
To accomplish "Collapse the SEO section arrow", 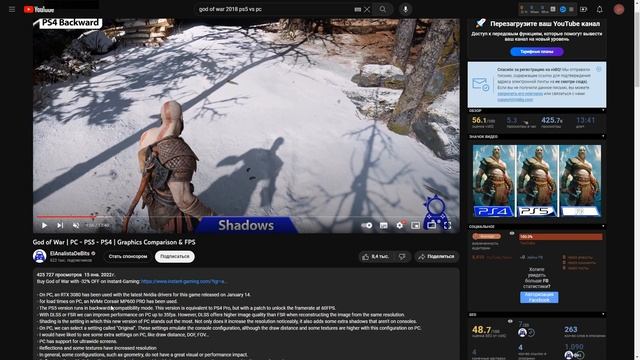I will 603,315.
